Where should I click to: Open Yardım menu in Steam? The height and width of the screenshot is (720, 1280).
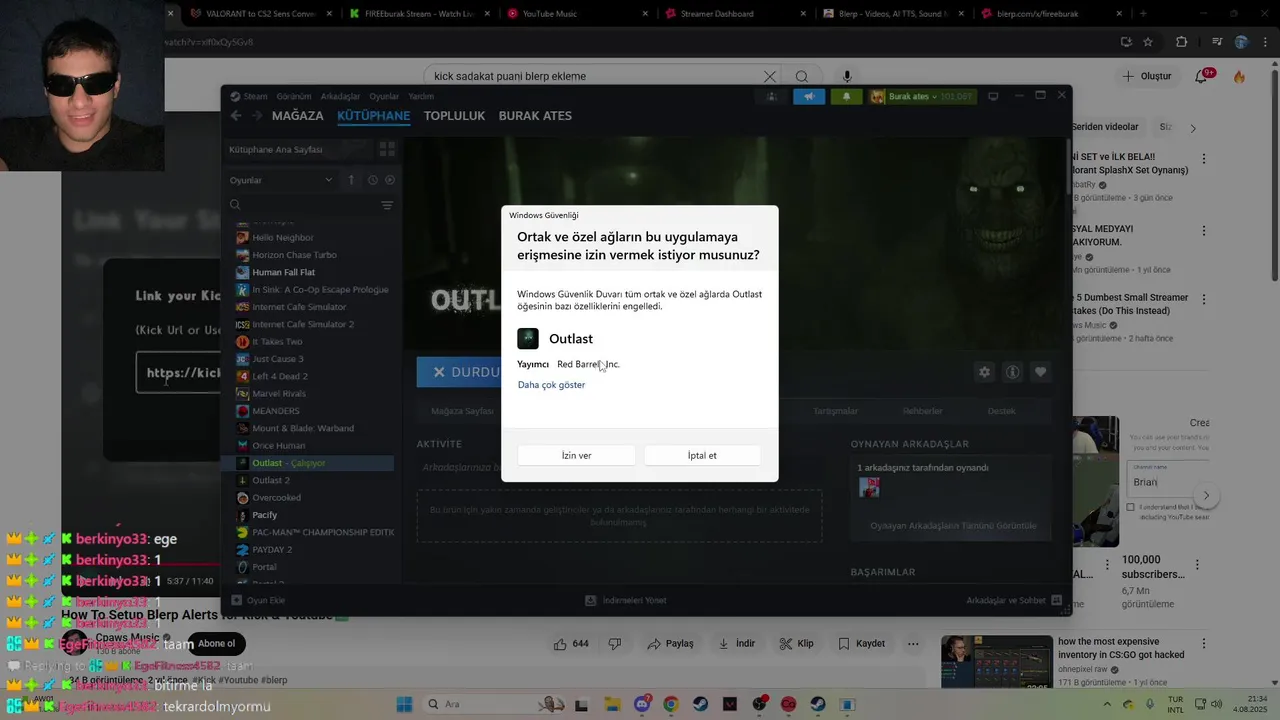click(x=421, y=96)
